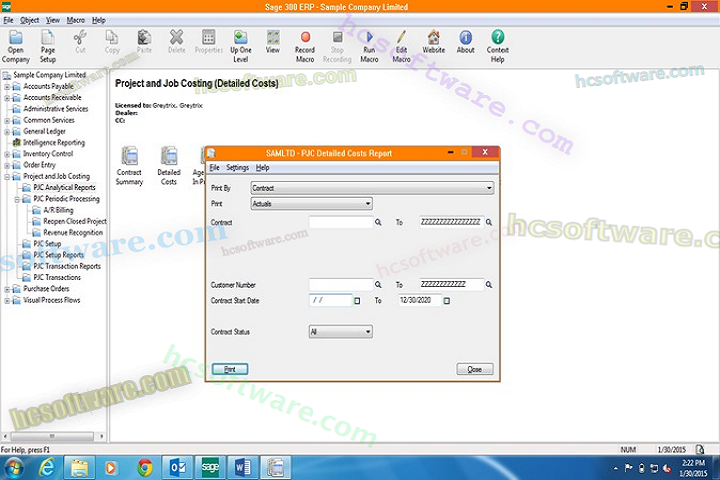This screenshot has width=720, height=480.
Task: Select A/R Billing in tree
Action: click(58, 210)
